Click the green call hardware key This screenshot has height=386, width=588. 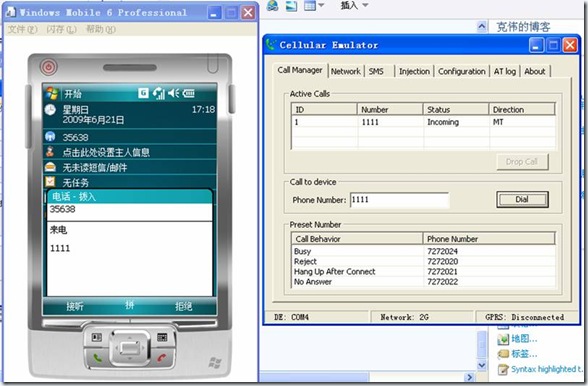click(97, 358)
